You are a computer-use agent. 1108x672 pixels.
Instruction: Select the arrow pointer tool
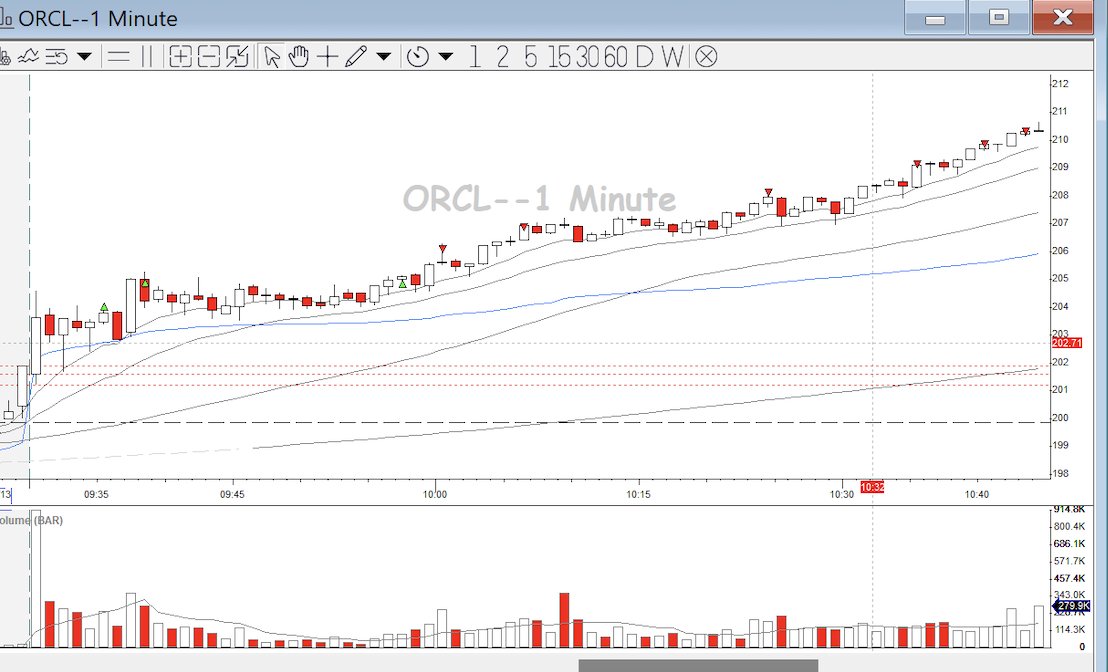pos(271,56)
